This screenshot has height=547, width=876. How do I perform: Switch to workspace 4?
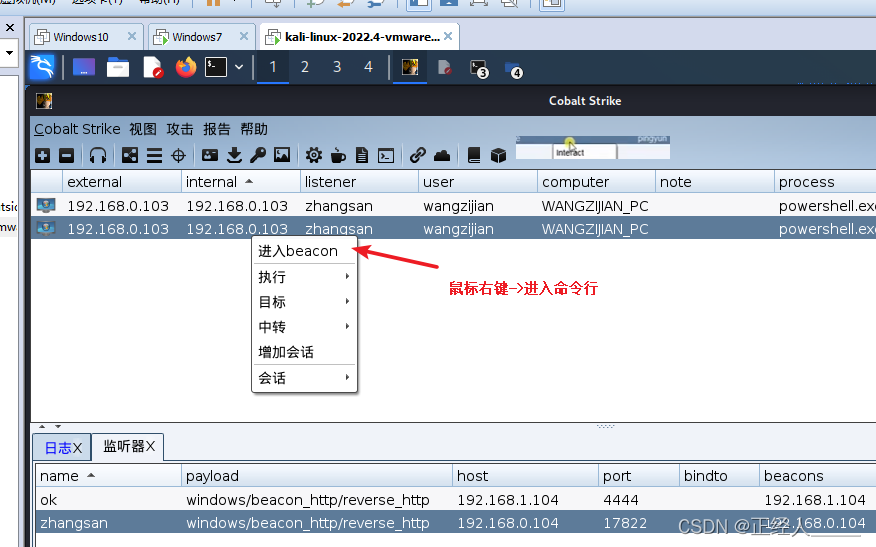point(368,67)
